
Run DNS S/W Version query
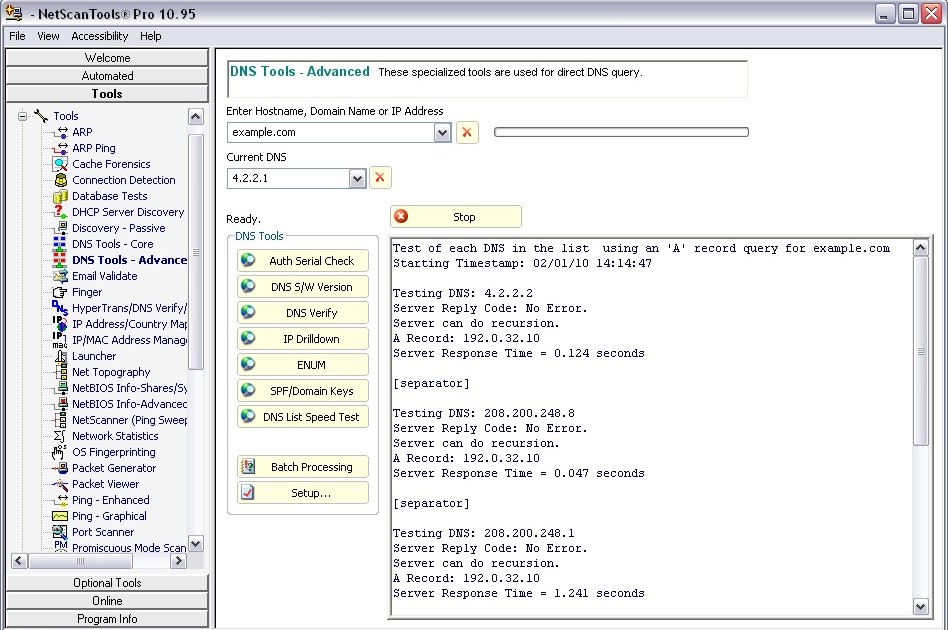[303, 287]
